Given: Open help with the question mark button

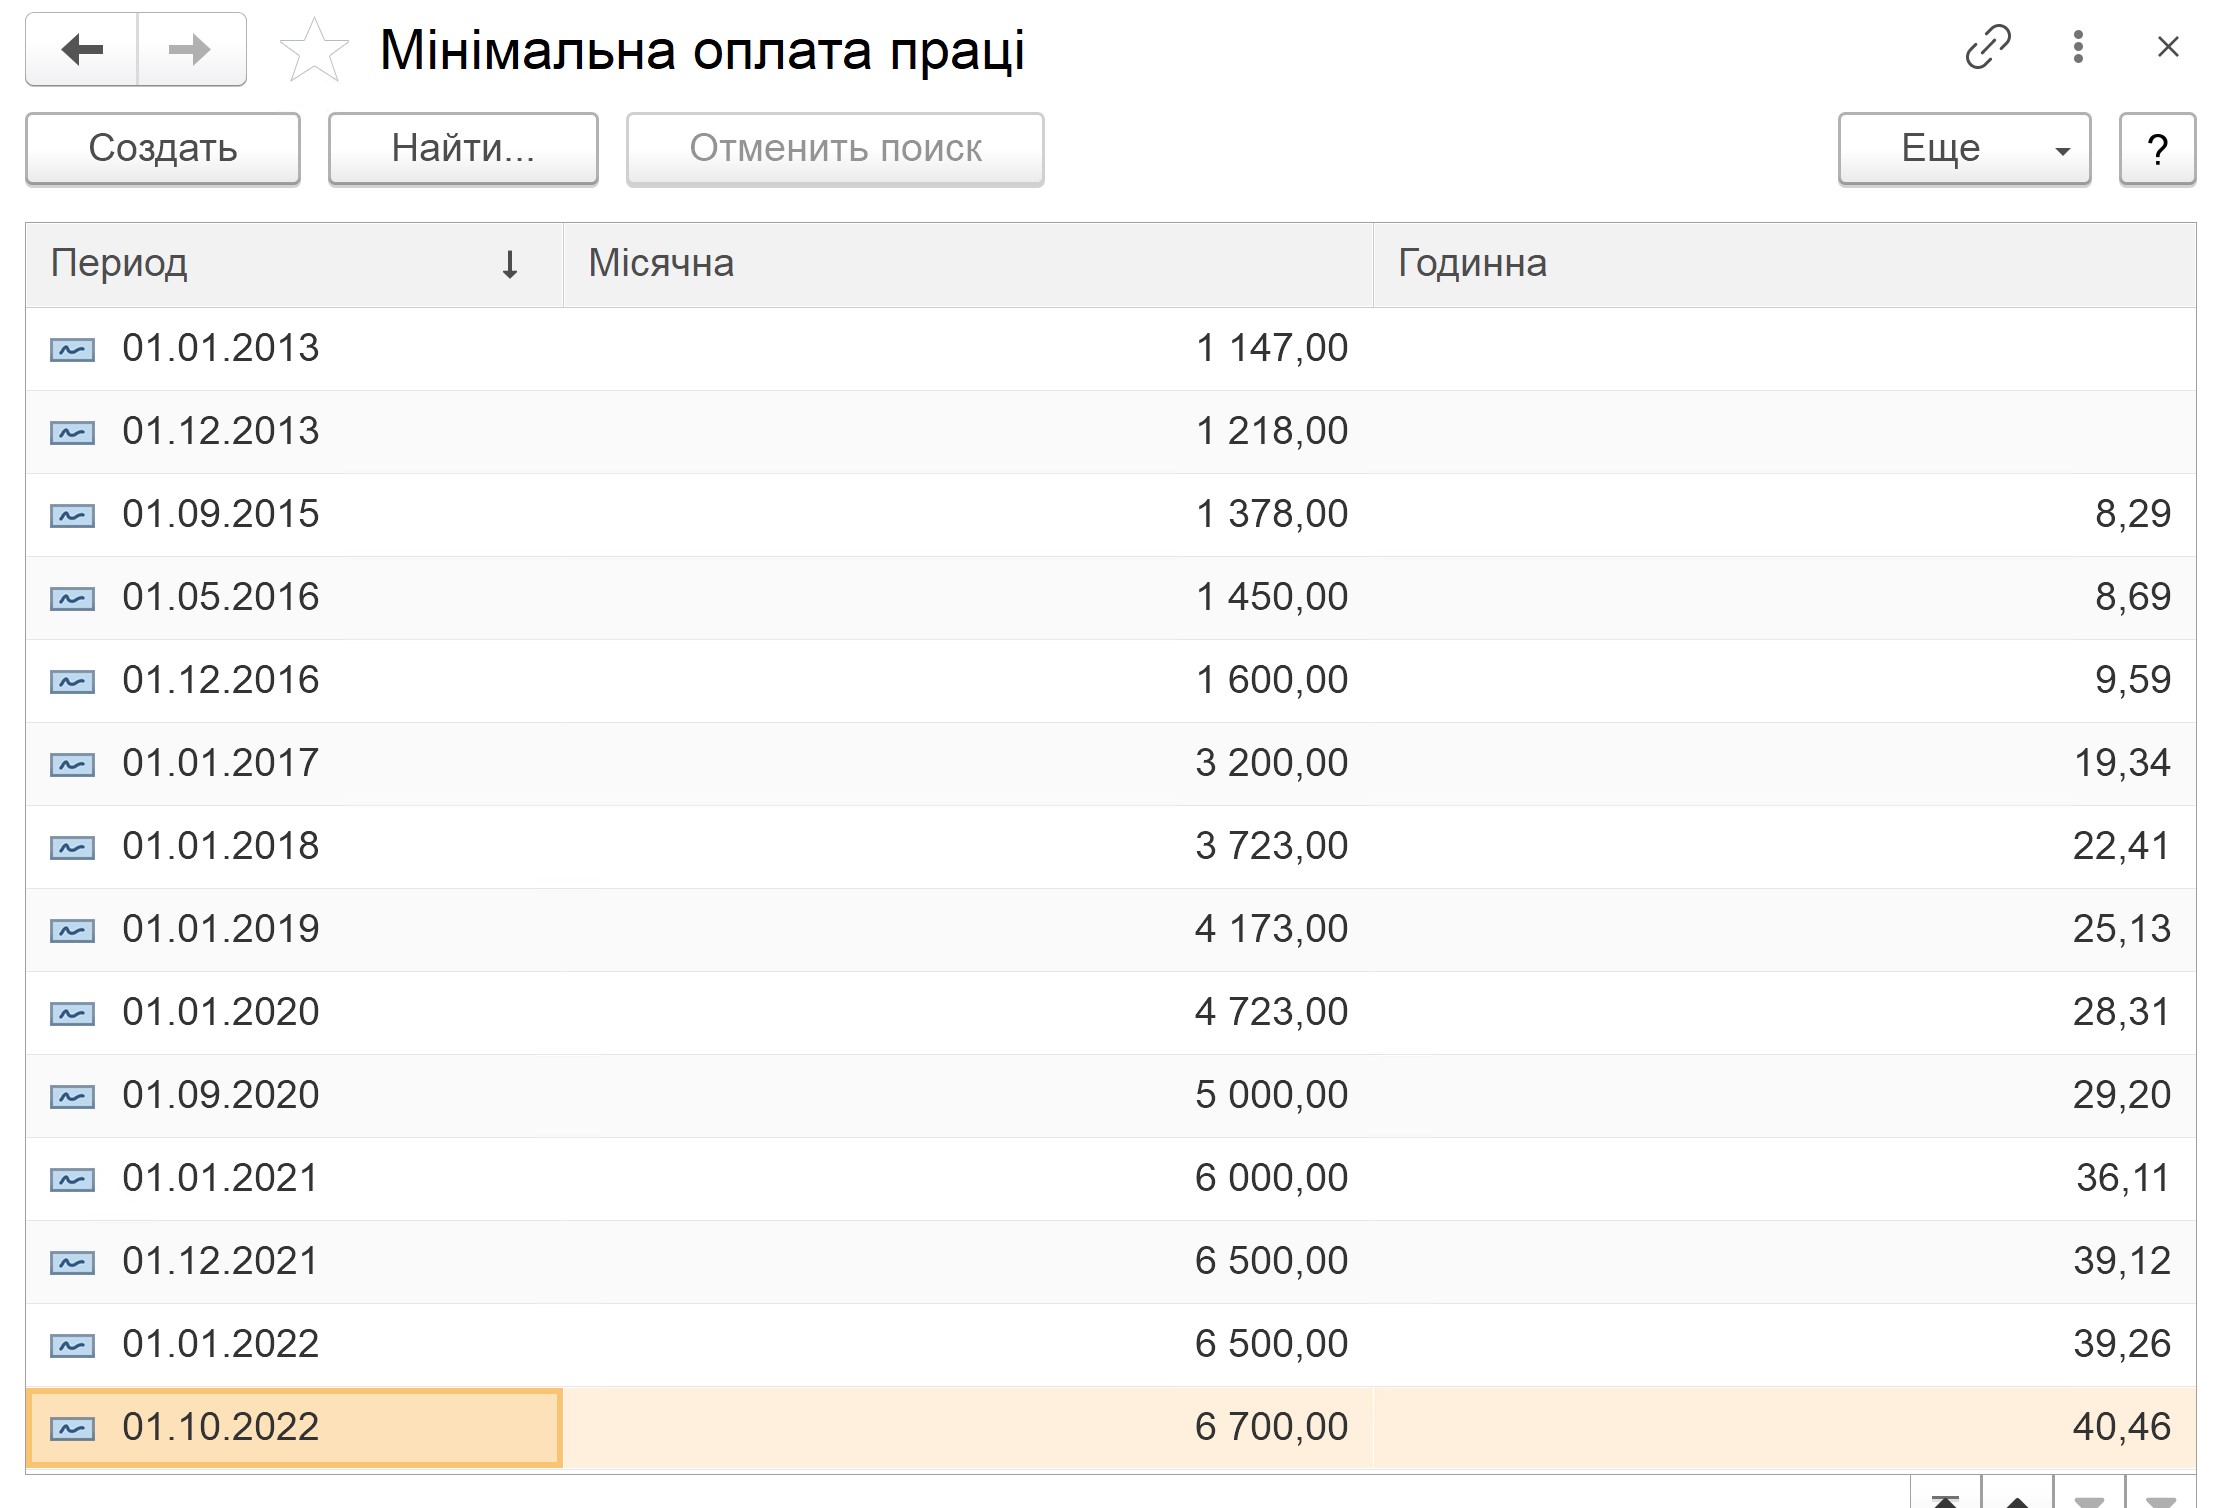Looking at the screenshot, I should coord(2157,149).
